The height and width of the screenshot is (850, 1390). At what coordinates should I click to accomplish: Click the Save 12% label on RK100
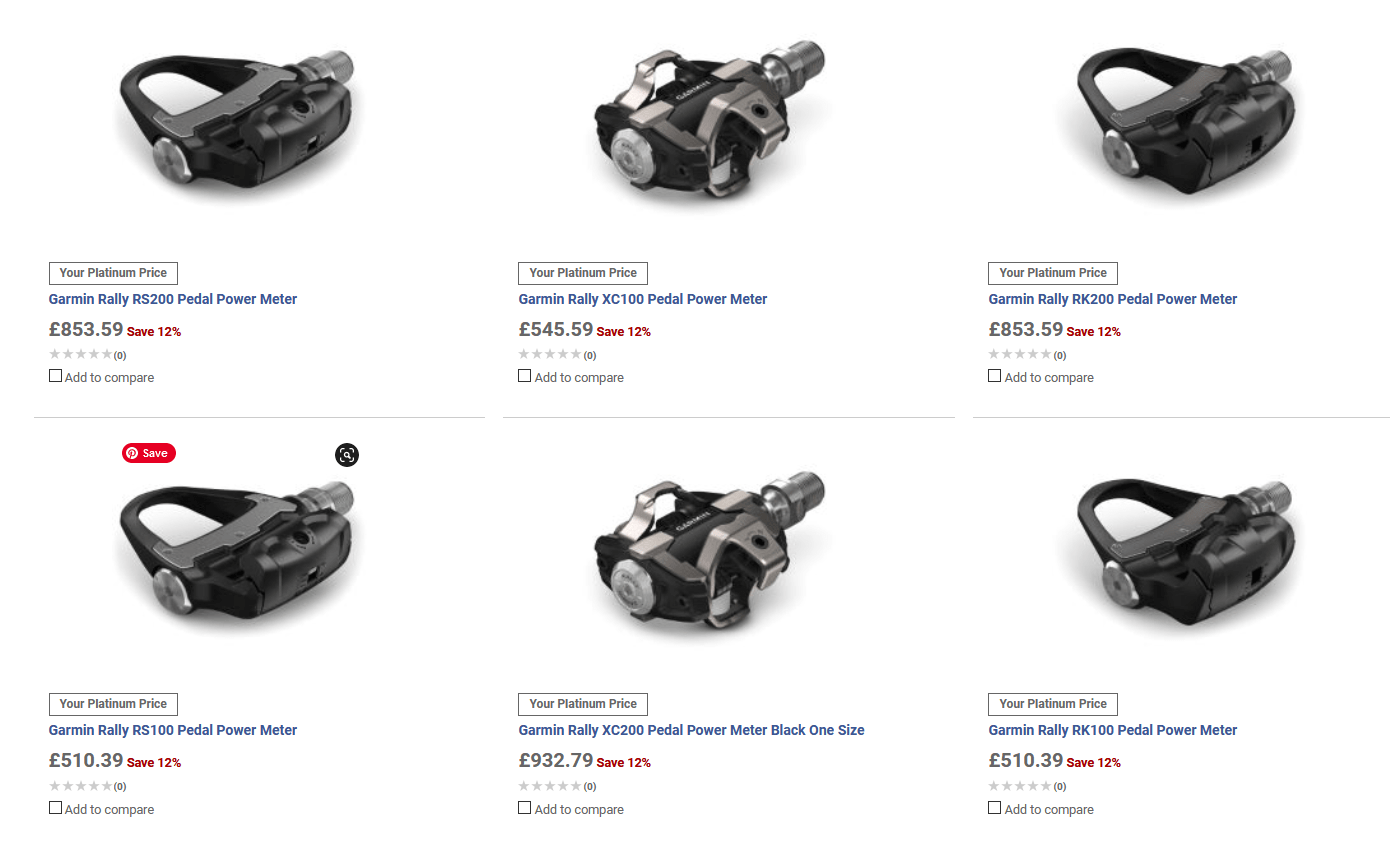pos(1095,761)
